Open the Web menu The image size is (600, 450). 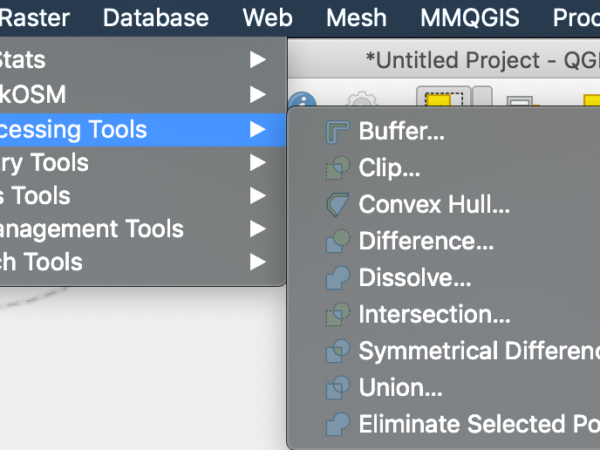click(267, 18)
